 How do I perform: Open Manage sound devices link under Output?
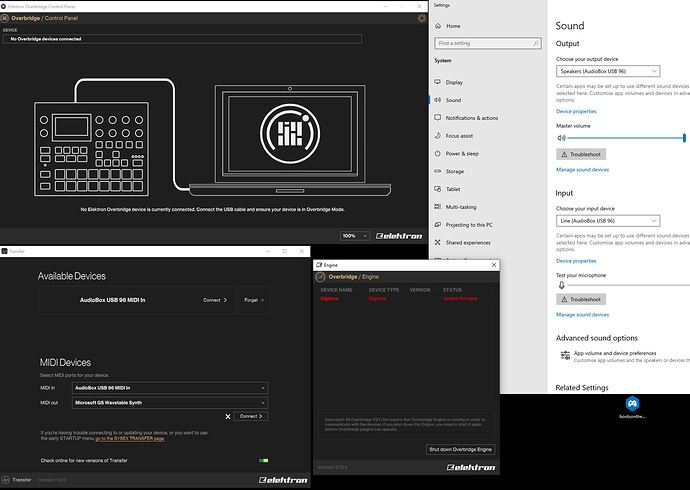[582, 169]
